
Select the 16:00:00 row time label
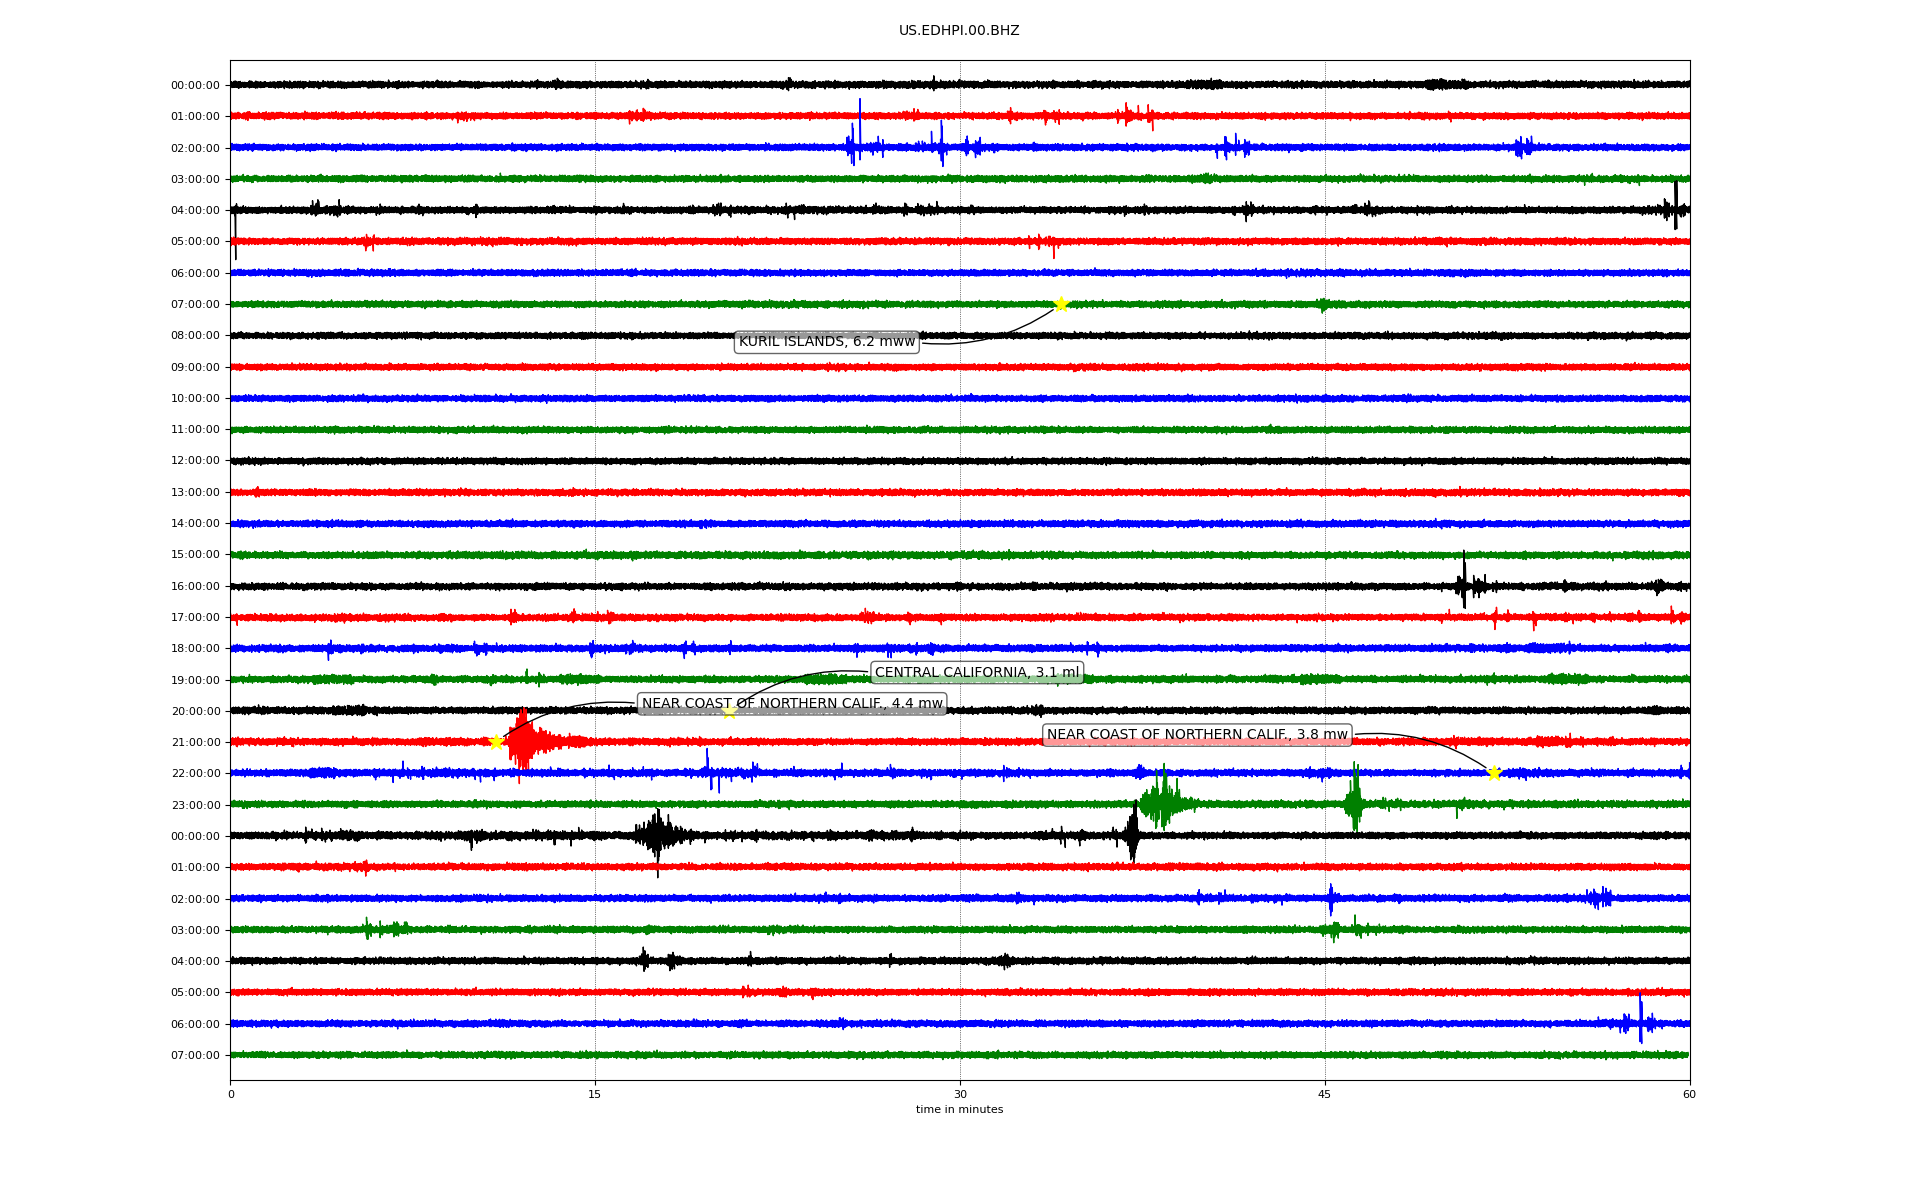tap(195, 586)
